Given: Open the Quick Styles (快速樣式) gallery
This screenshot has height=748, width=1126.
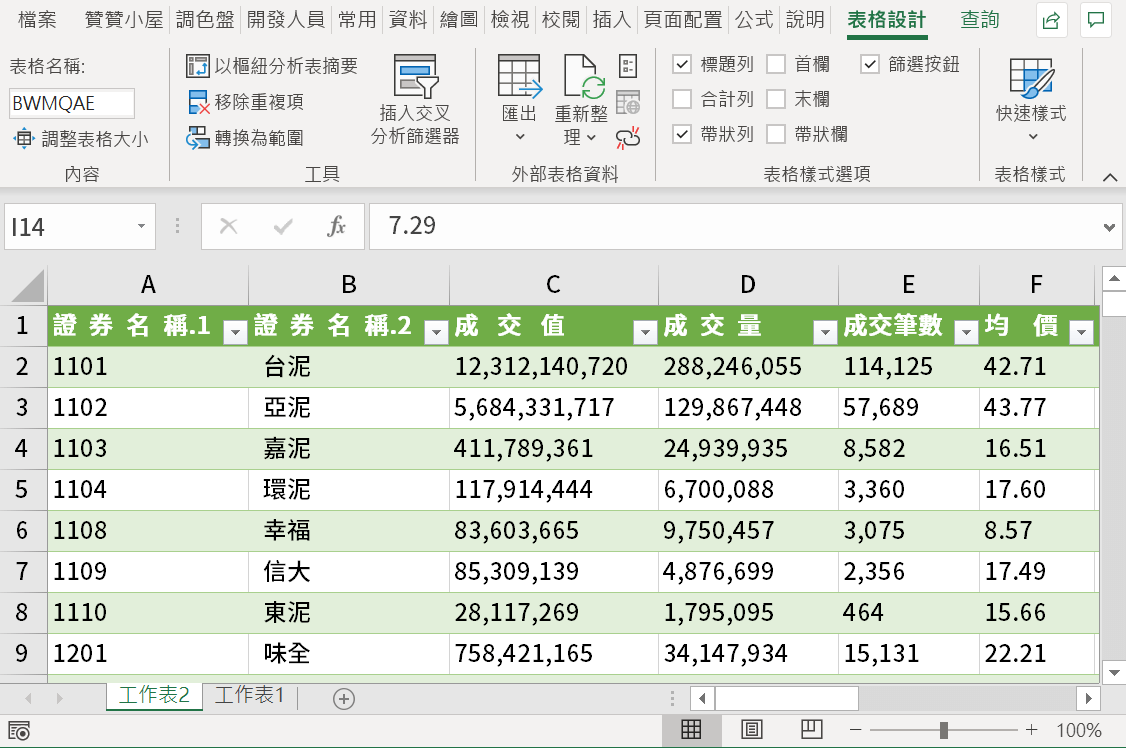Looking at the screenshot, I should pos(1031,78).
